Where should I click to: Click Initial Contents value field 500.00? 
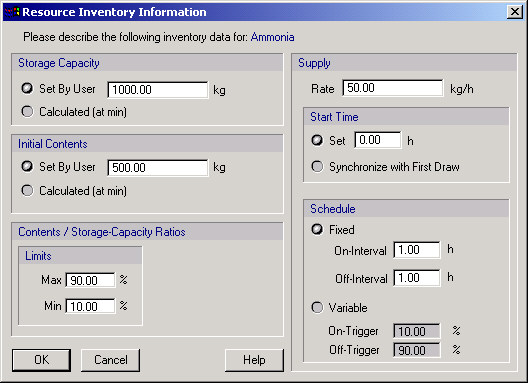pyautogui.click(x=158, y=167)
